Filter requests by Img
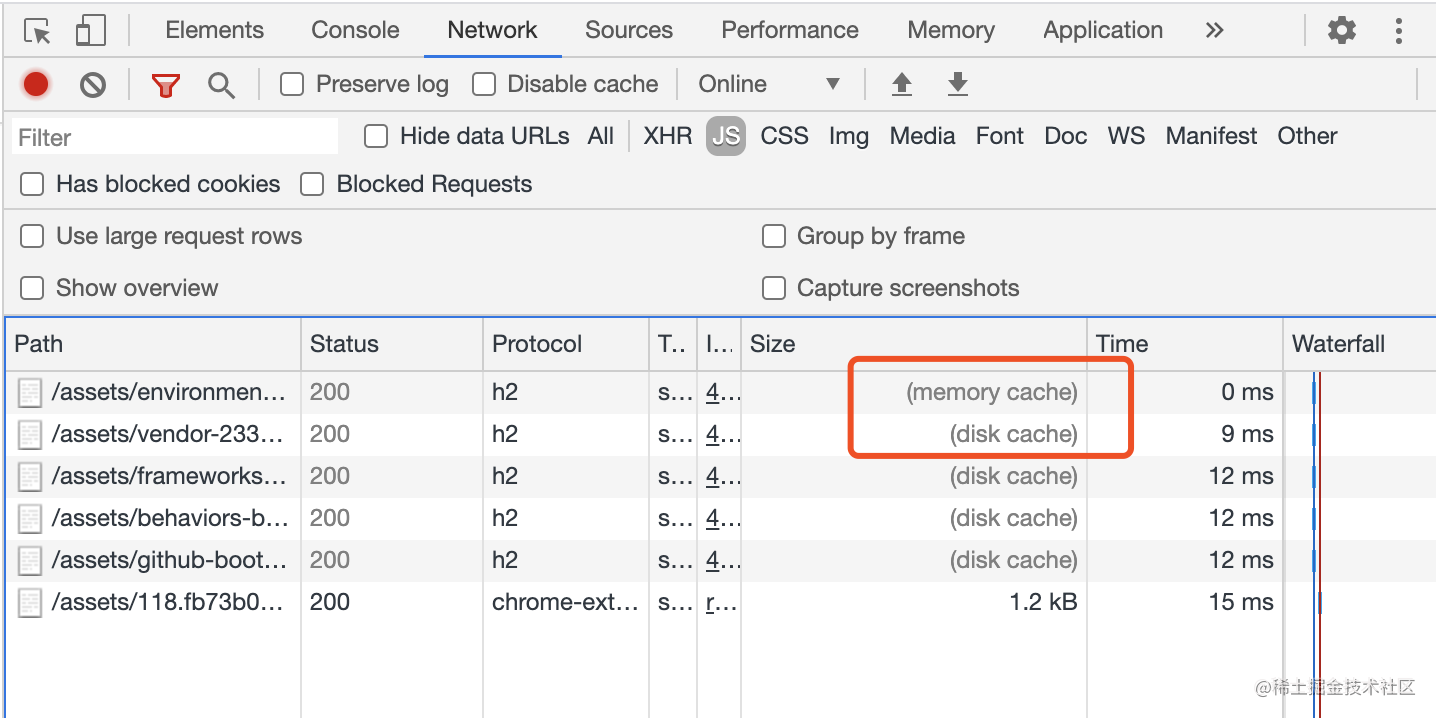Viewport: 1436px width, 718px height. point(849,136)
